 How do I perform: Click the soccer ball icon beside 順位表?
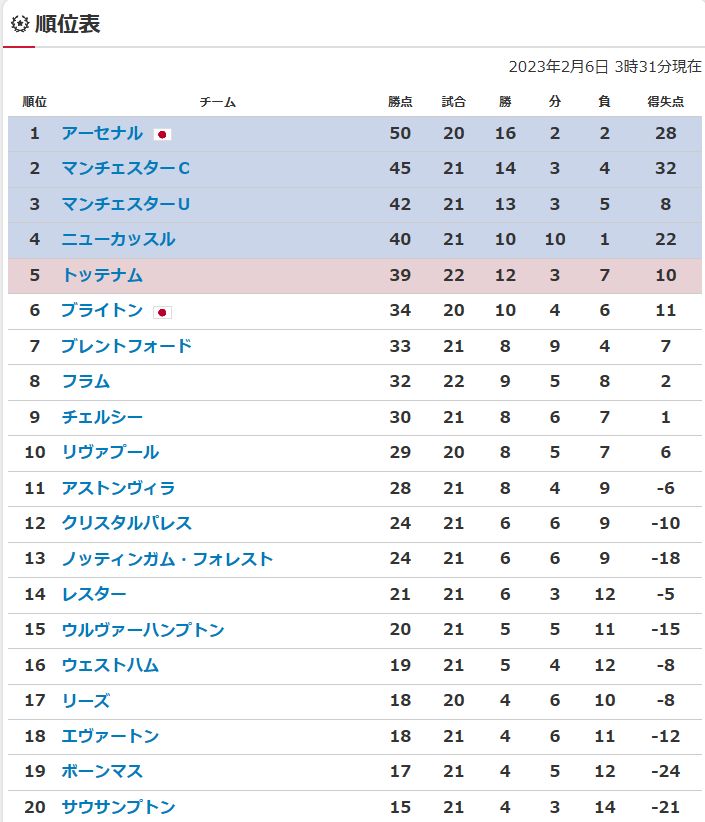point(20,24)
